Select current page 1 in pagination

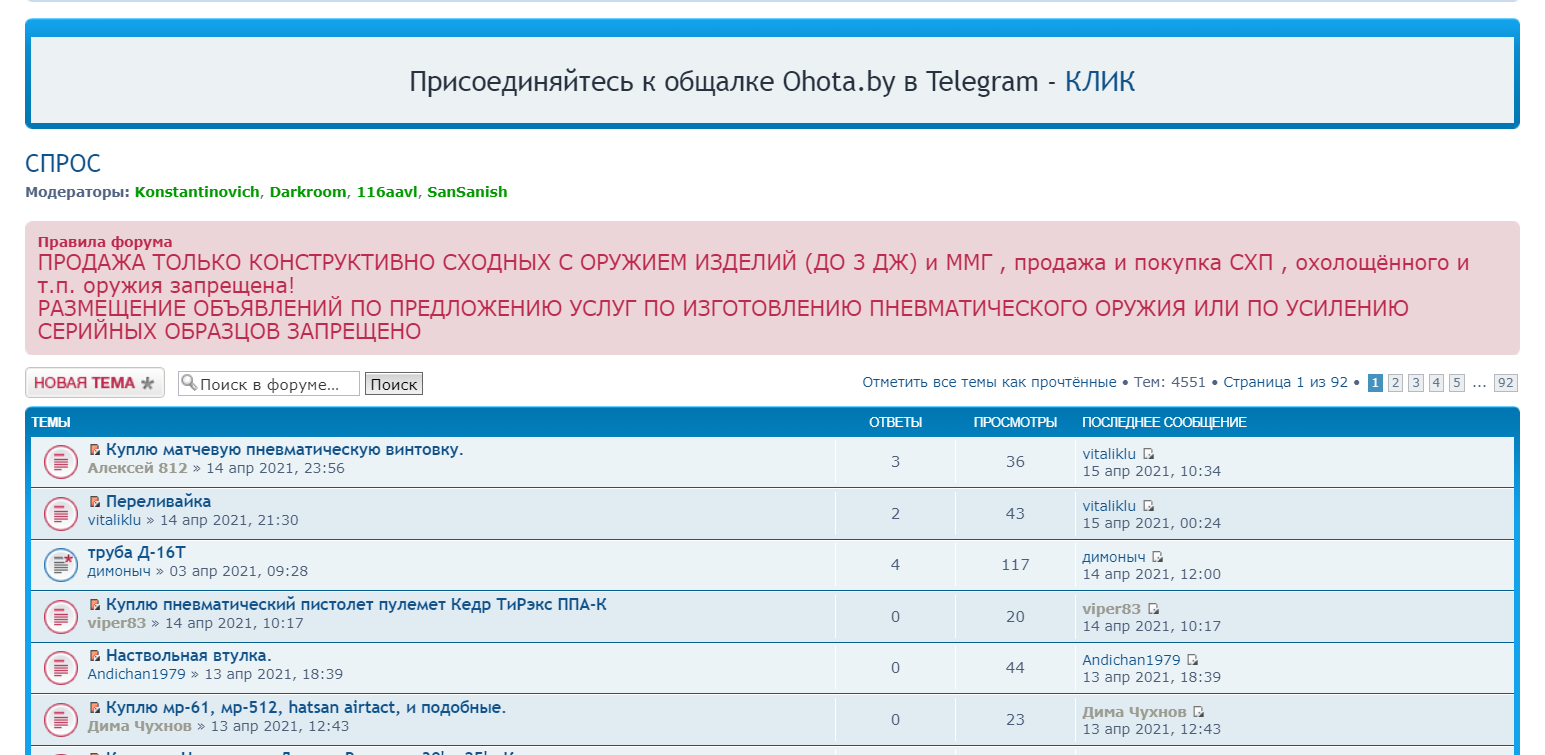[x=1375, y=383]
